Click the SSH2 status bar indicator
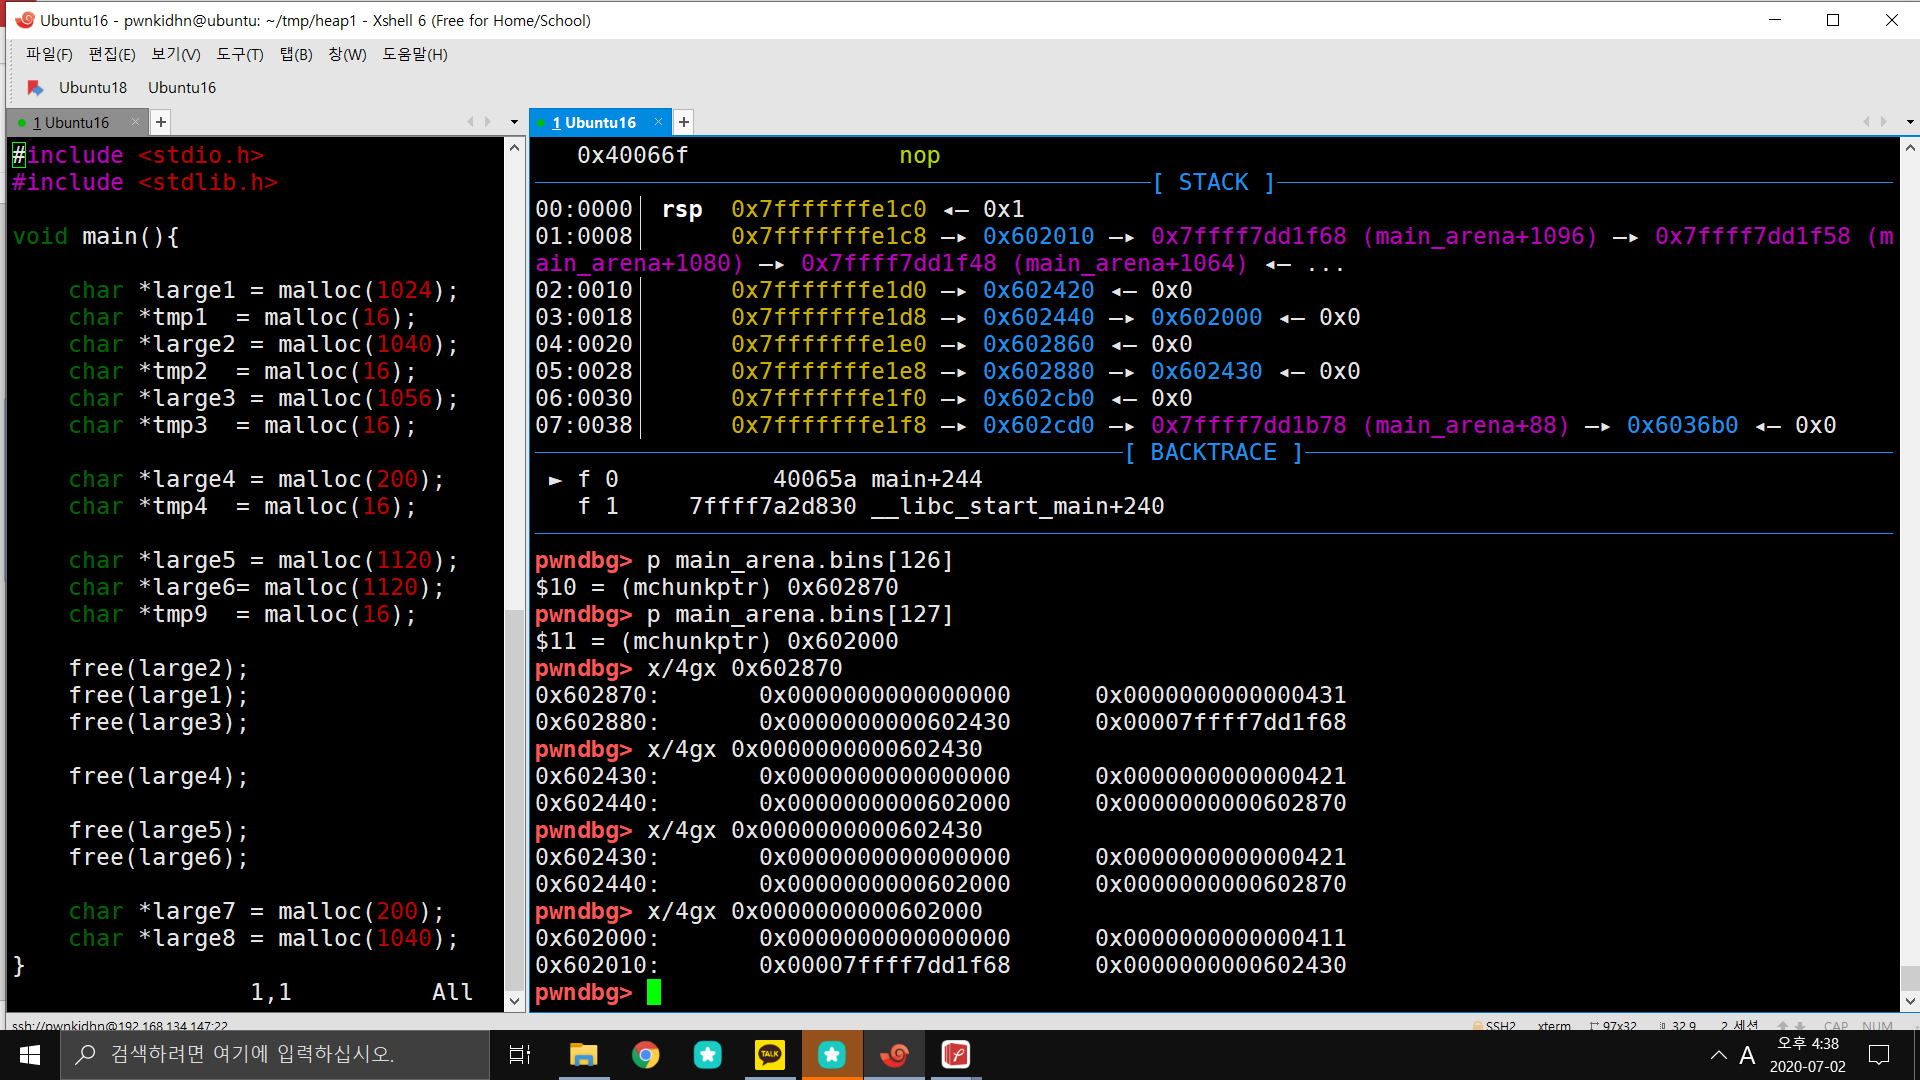This screenshot has height=1080, width=1920. (x=1495, y=1025)
